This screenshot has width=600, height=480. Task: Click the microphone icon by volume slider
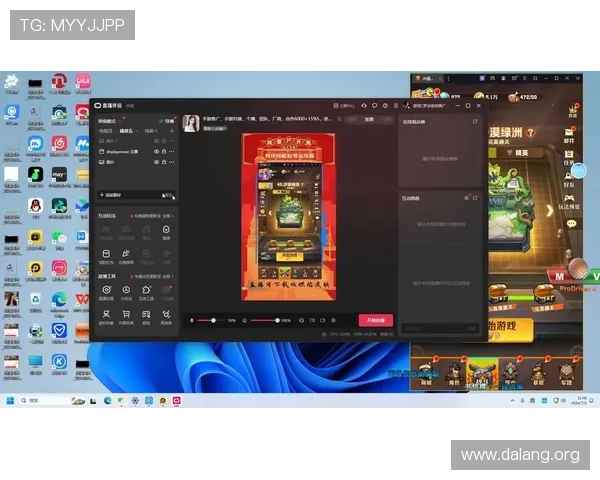pyautogui.click(x=192, y=320)
